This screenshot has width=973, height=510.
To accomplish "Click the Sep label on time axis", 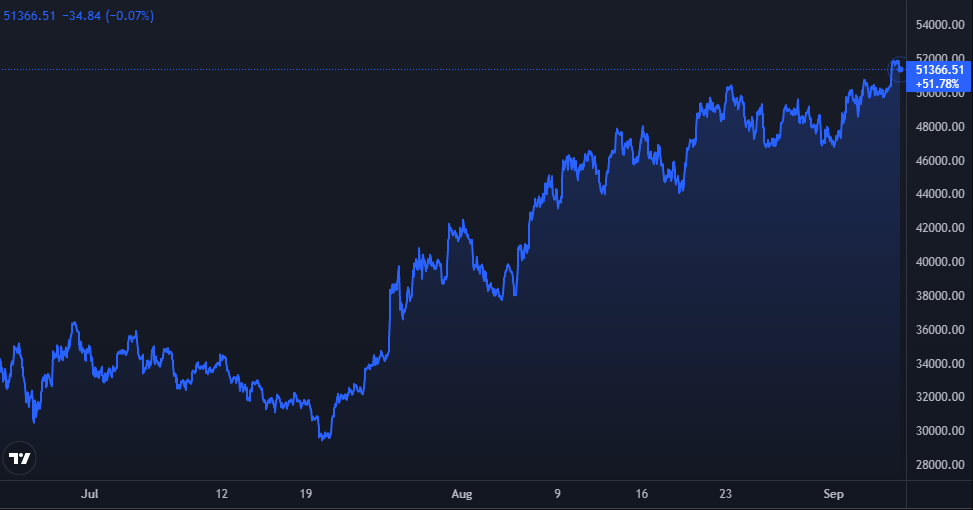I will pyautogui.click(x=833, y=494).
